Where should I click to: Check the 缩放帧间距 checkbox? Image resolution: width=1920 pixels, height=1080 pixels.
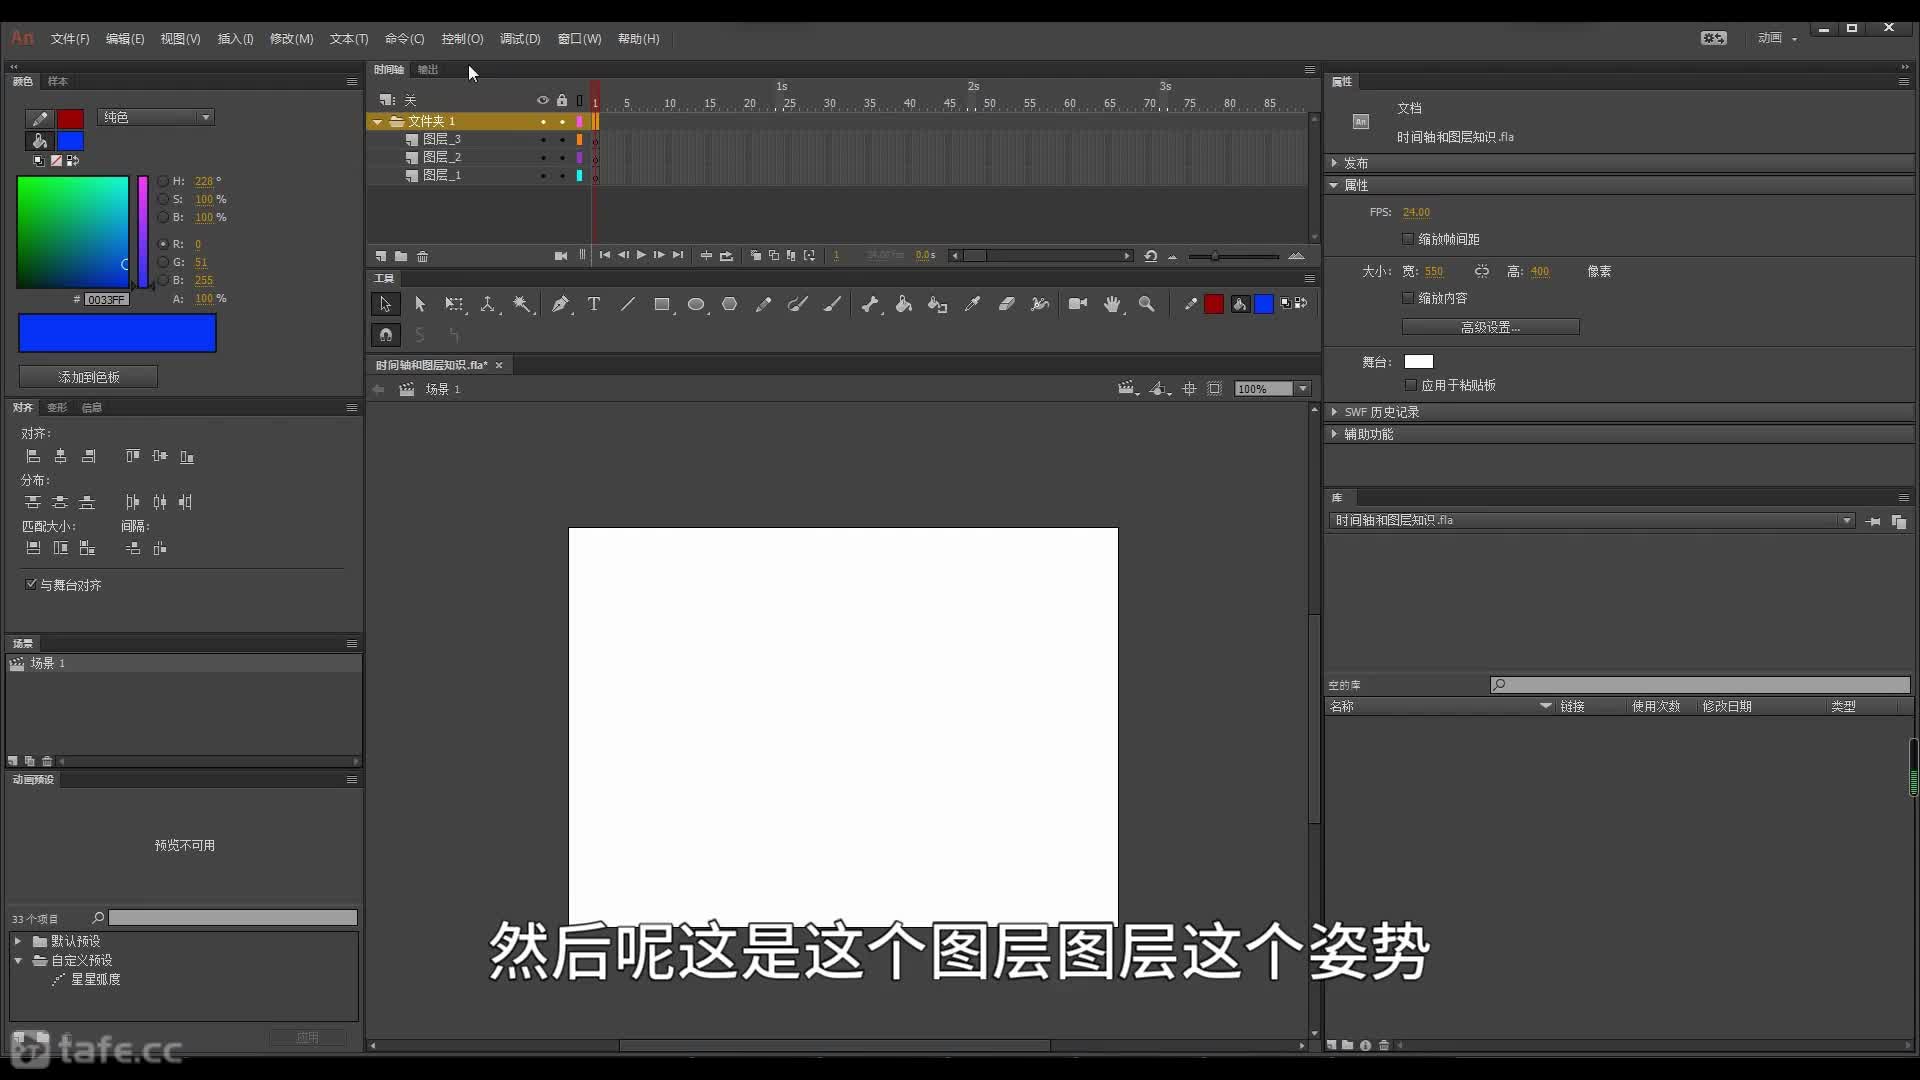coord(1408,239)
